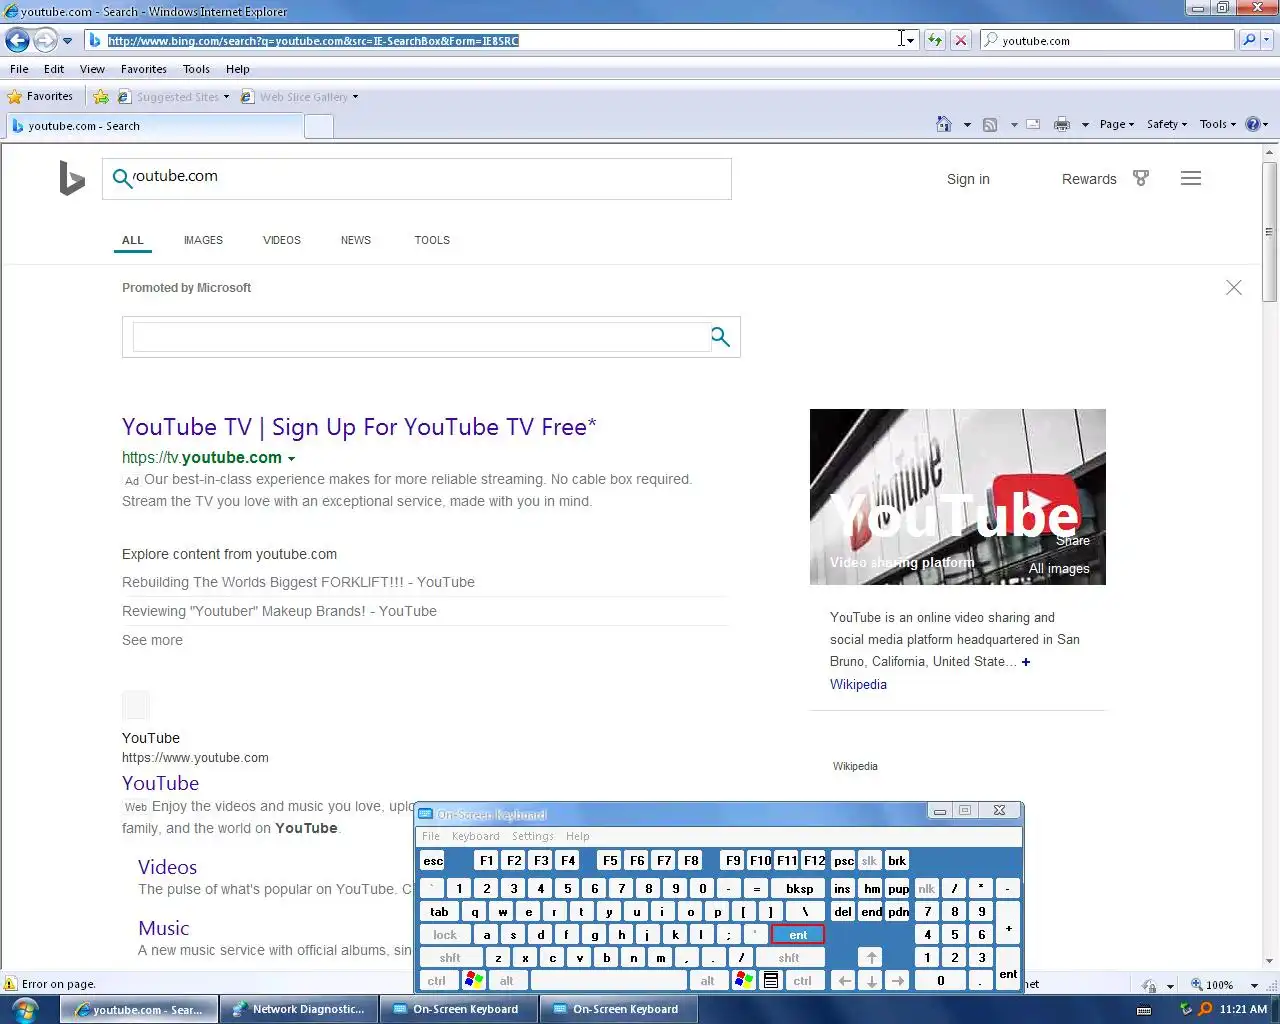Screen dimensions: 1280x1024
Task: Open the Safety dropdown in the command bar
Action: point(1166,124)
